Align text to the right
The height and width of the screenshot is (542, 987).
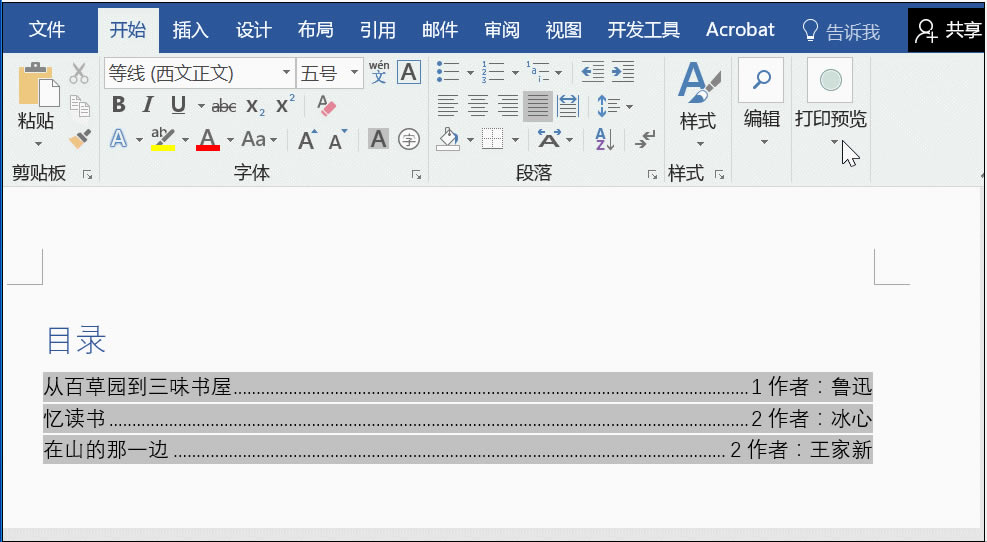507,106
